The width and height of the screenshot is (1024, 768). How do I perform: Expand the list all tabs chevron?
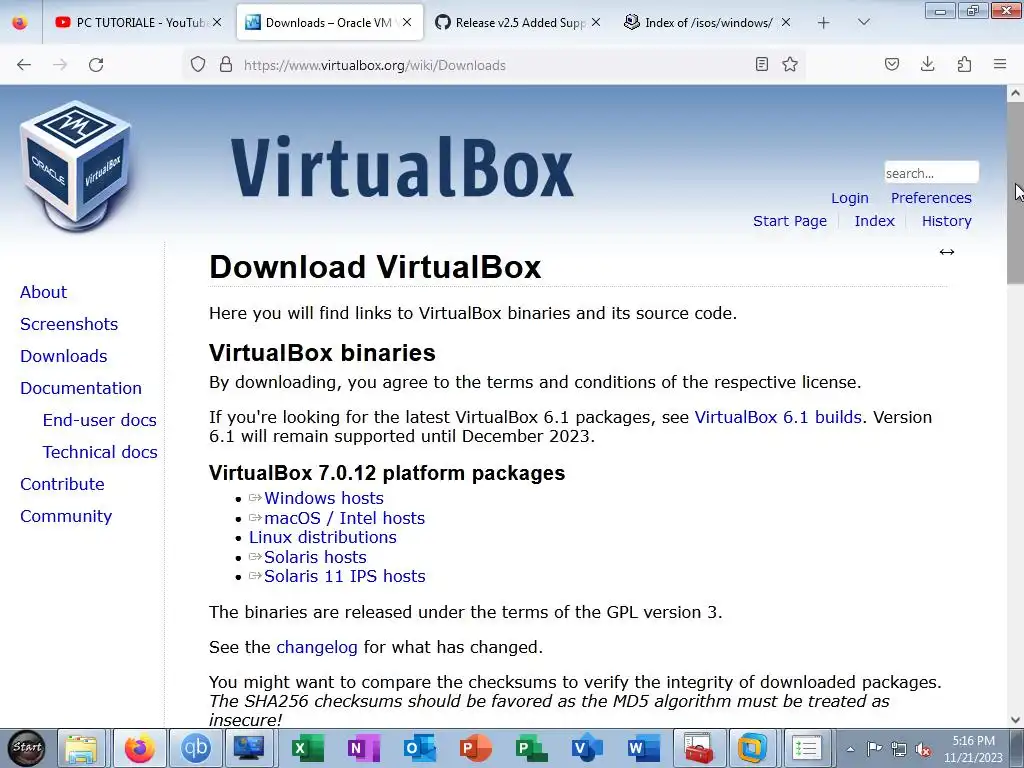(x=863, y=22)
